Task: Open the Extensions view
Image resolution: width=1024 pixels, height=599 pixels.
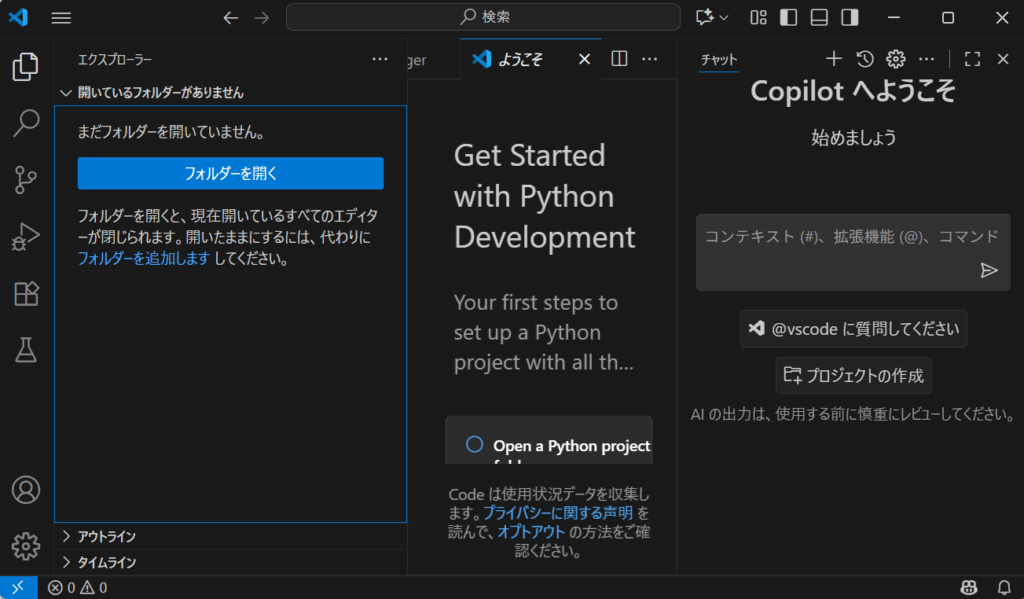Action: tap(26, 293)
